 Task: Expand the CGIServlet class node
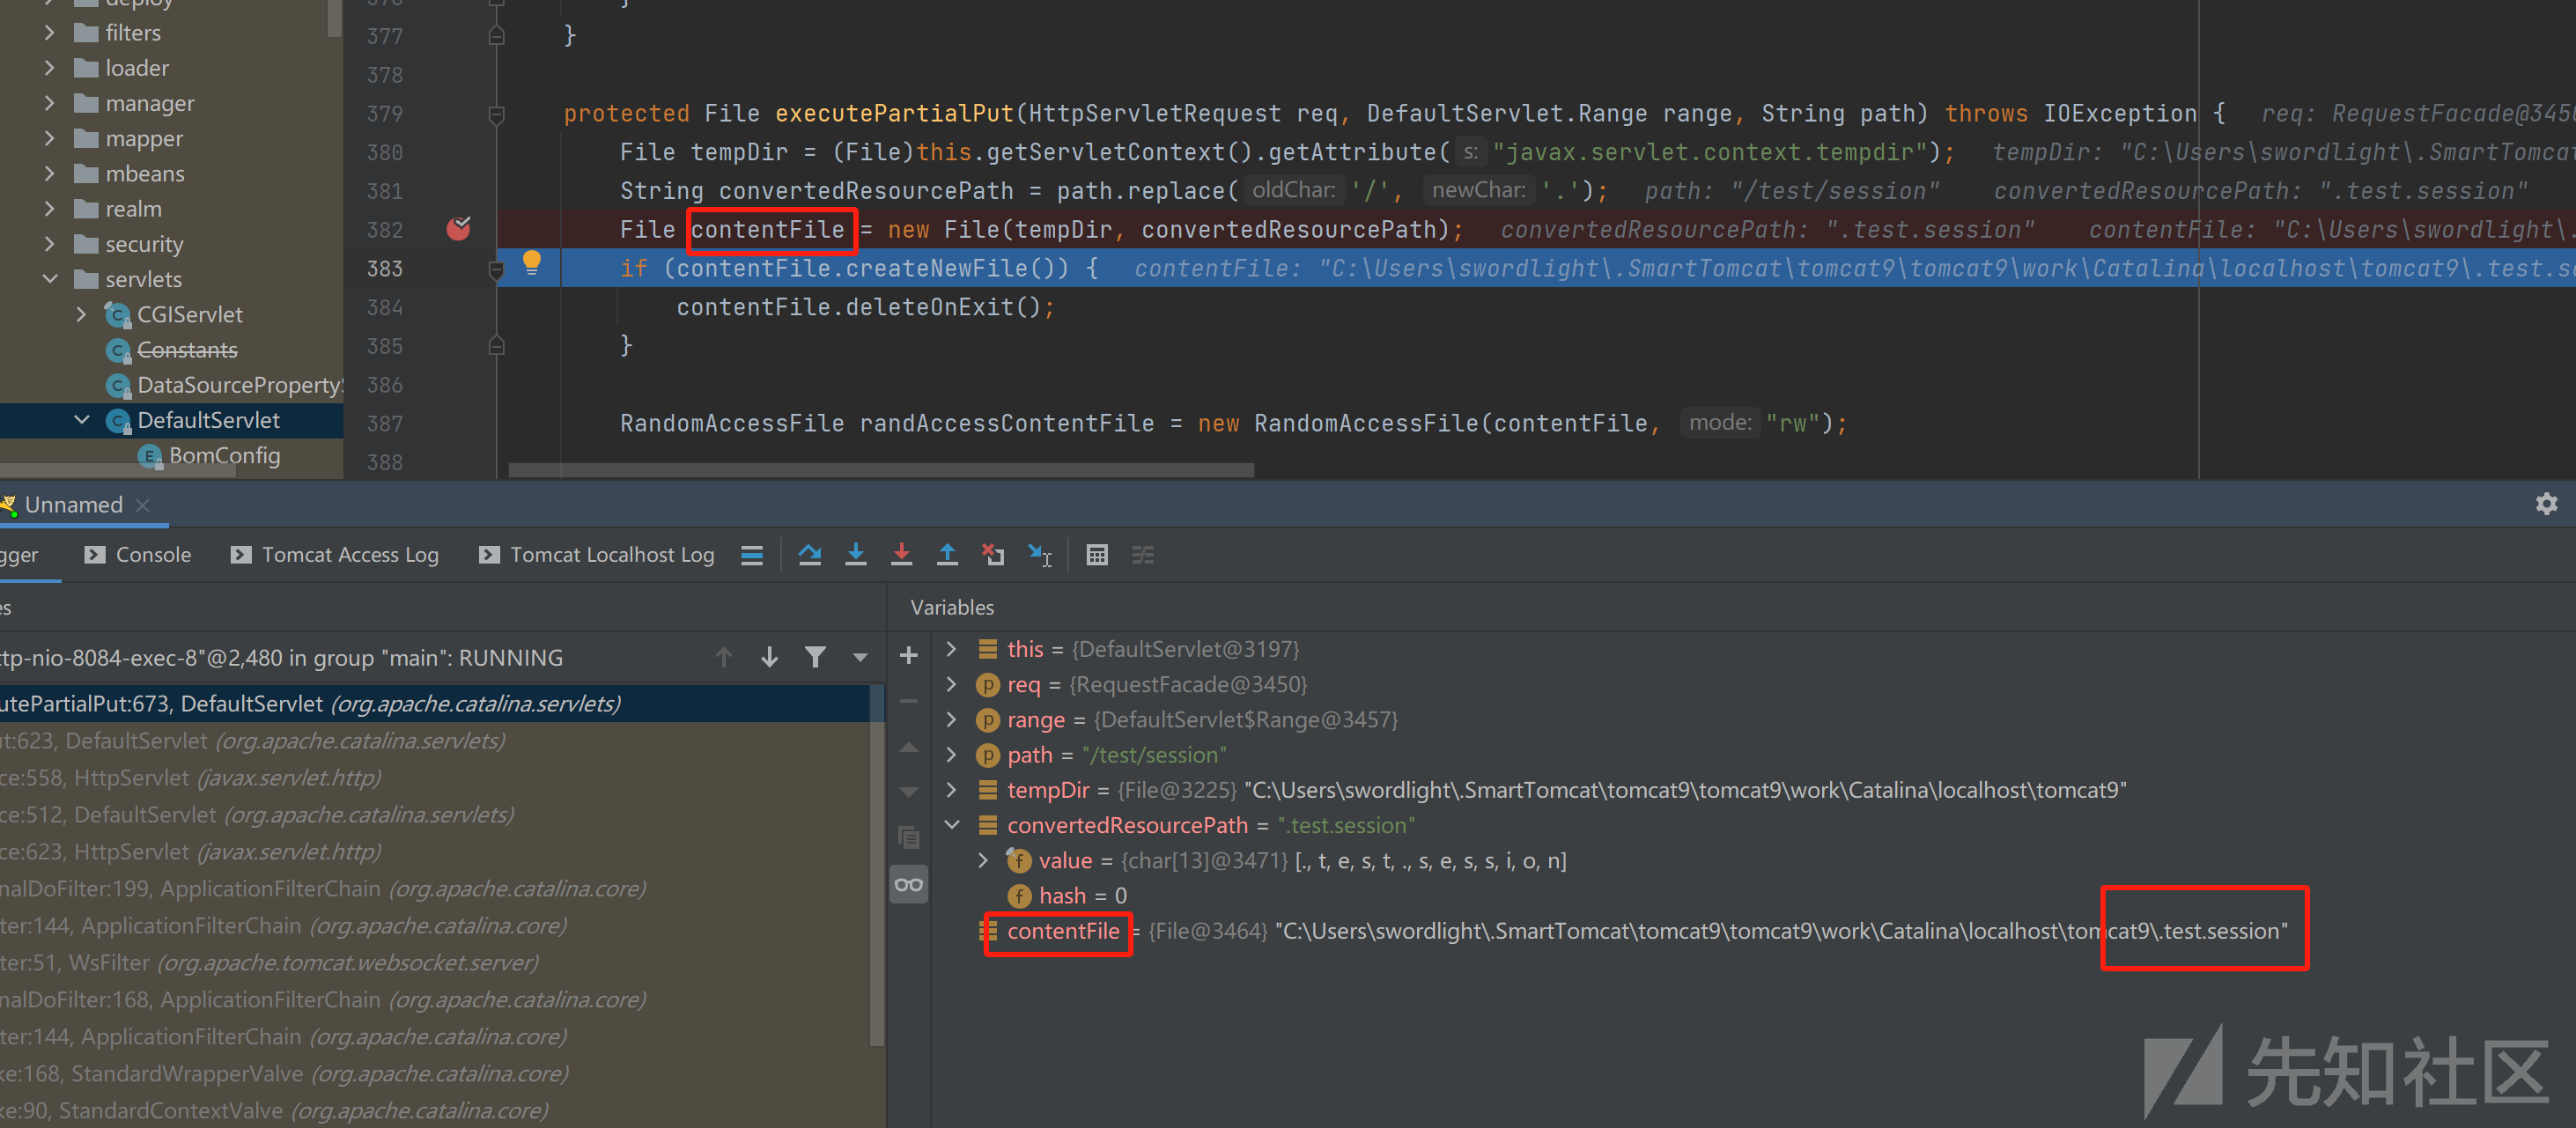click(x=81, y=314)
